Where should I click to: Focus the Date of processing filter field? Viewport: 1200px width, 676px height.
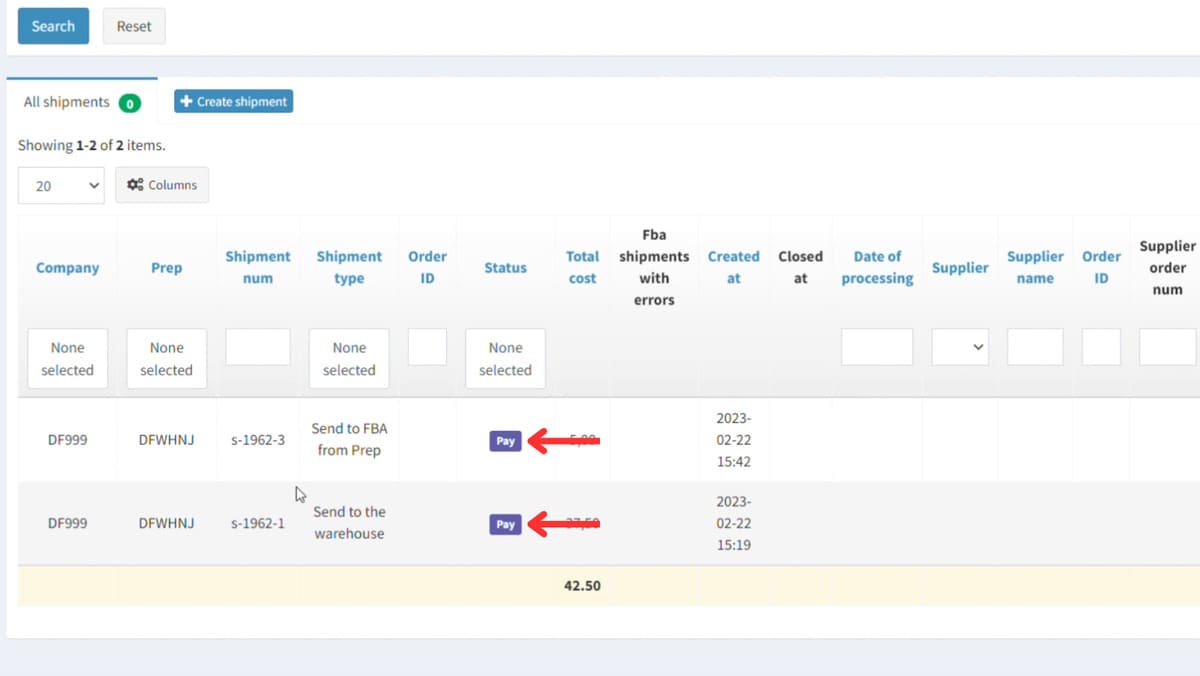point(877,347)
